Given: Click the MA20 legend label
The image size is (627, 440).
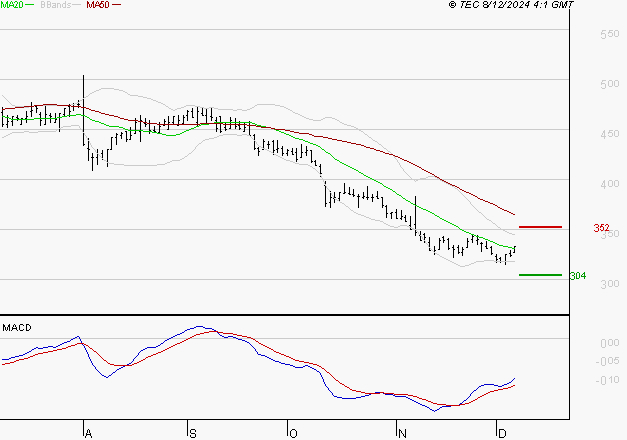Looking at the screenshot, I should 12,5.
